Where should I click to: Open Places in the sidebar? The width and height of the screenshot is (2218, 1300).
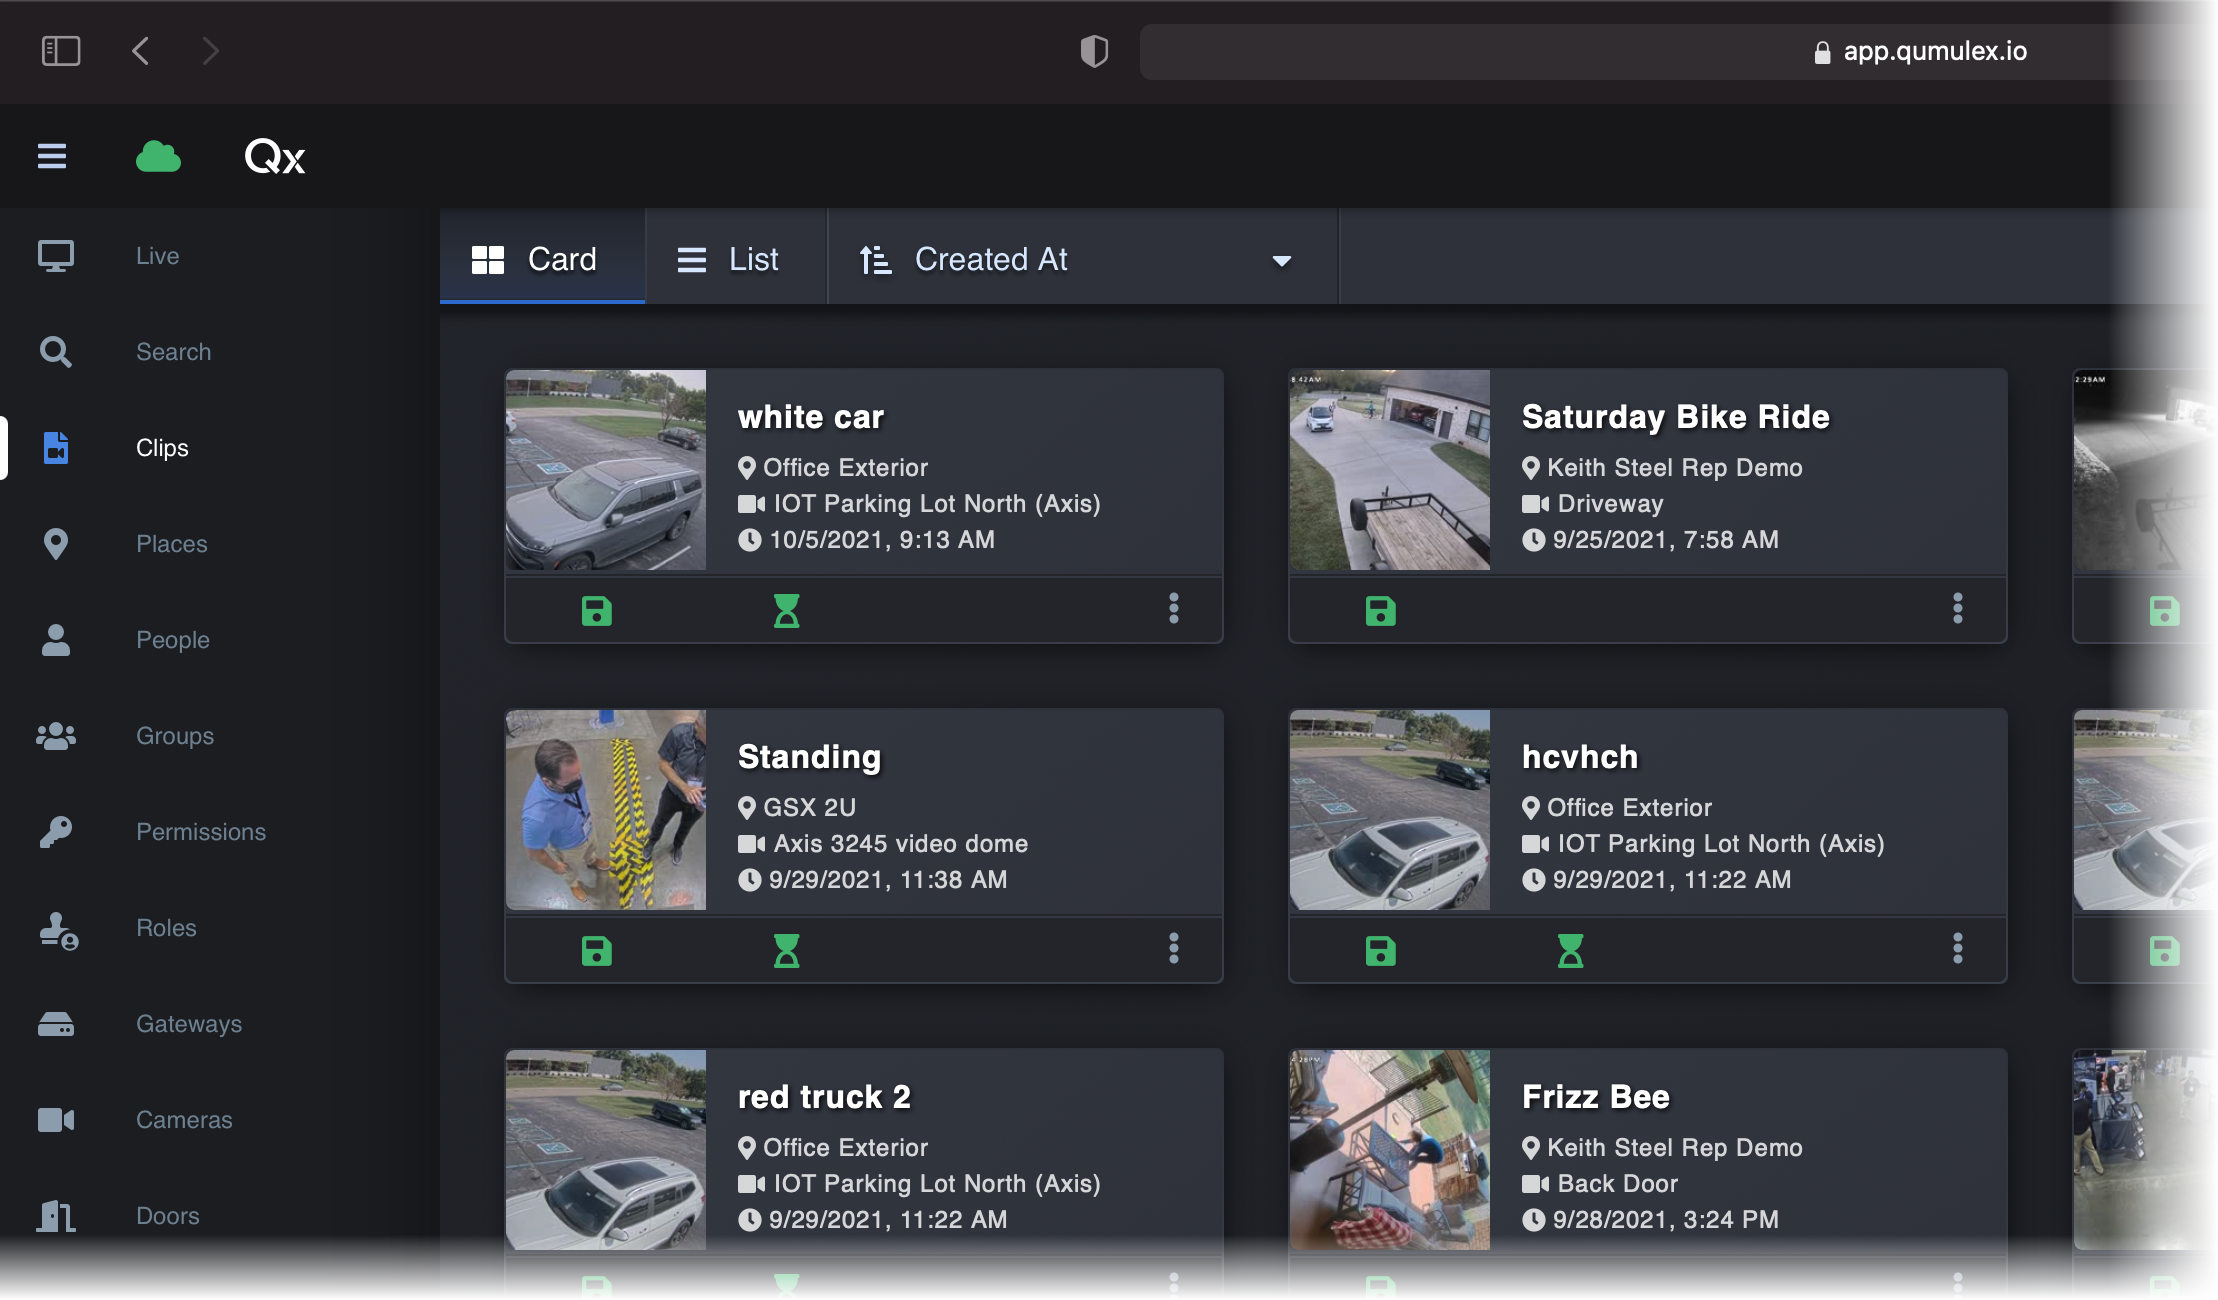tap(171, 544)
